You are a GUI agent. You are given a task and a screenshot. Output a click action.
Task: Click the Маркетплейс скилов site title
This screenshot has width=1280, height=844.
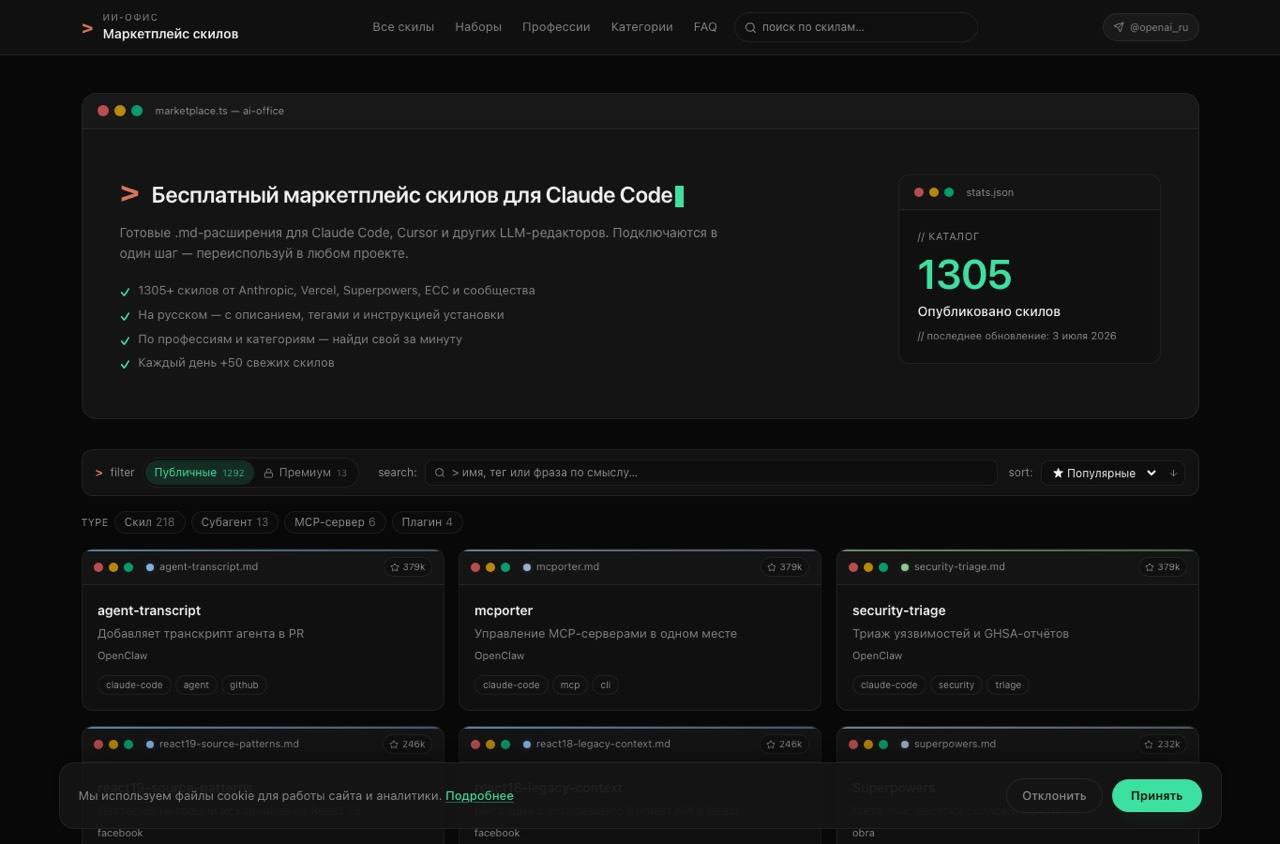click(170, 34)
